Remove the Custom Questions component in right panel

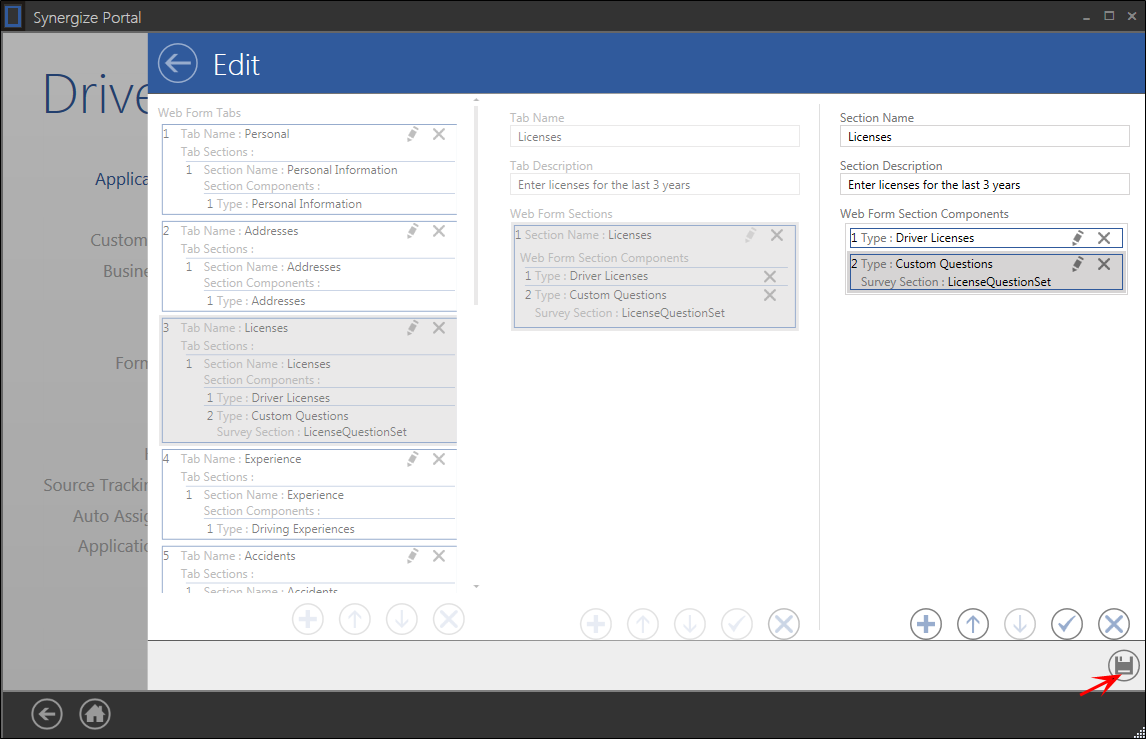pyautogui.click(x=1104, y=264)
